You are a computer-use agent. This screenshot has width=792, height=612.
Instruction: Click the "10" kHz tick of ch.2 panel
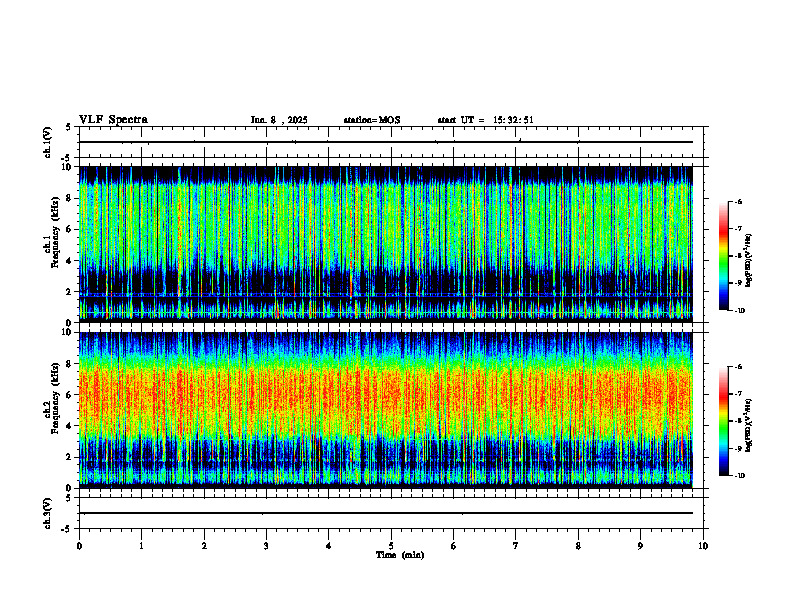click(x=67, y=332)
